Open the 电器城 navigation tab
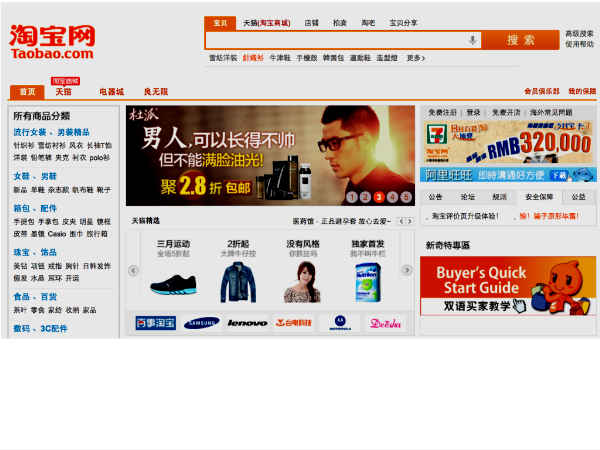This screenshot has height=450, width=600. [111, 92]
